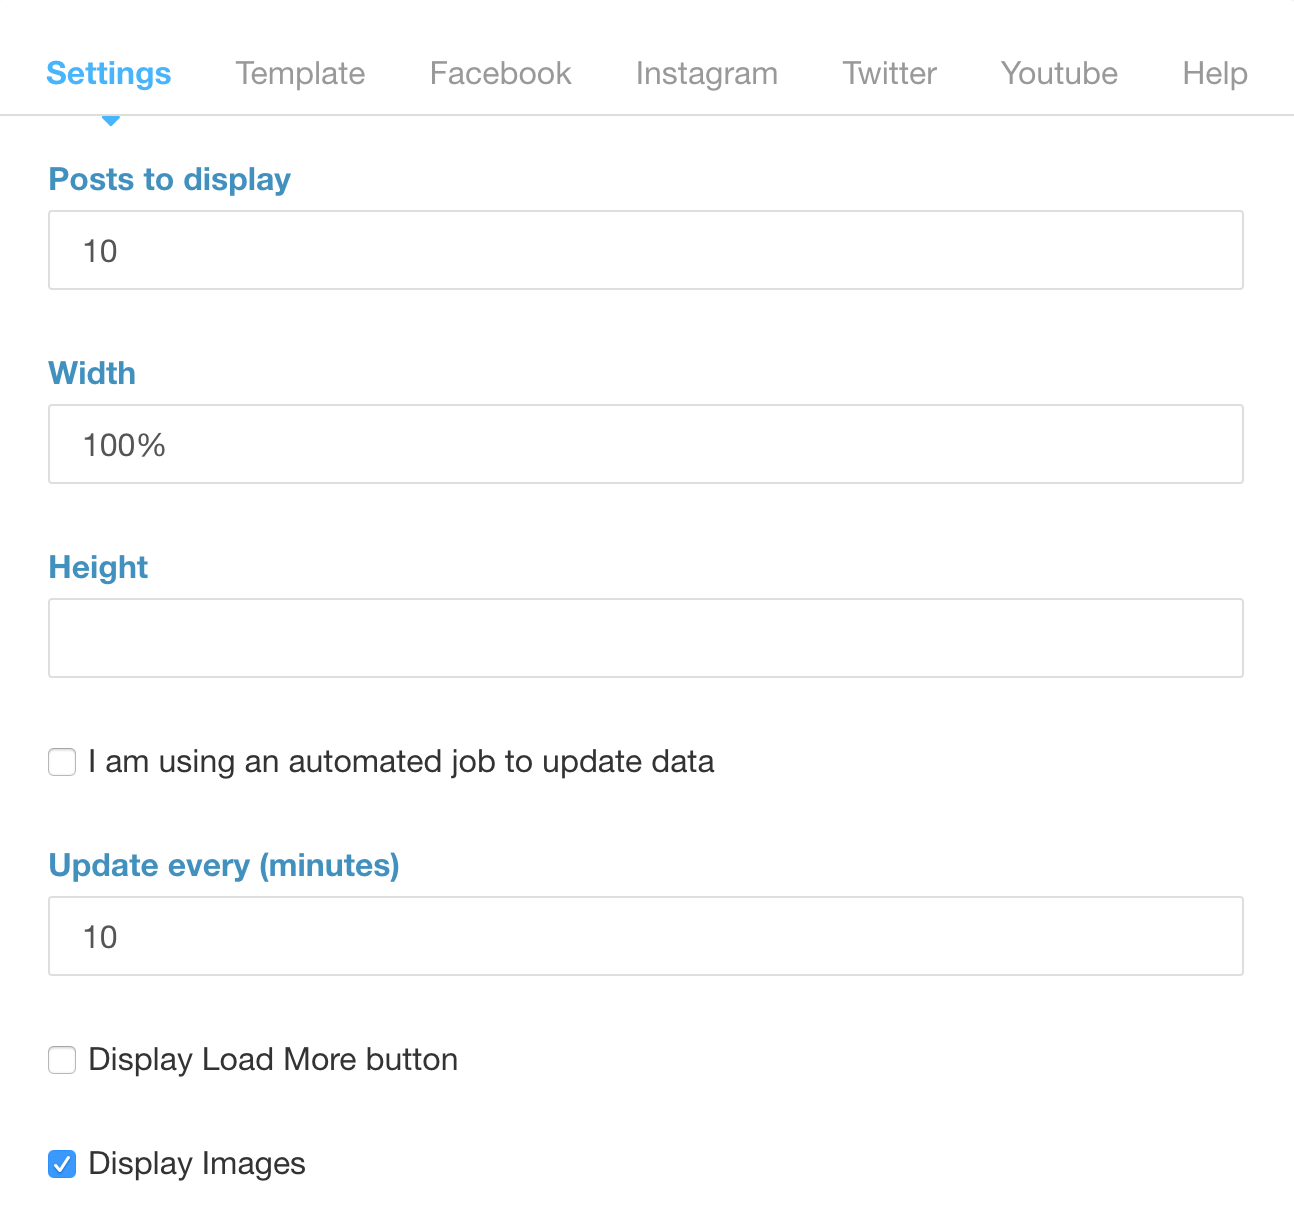Go to the Instagram tab
This screenshot has height=1206, width=1294.
click(706, 74)
